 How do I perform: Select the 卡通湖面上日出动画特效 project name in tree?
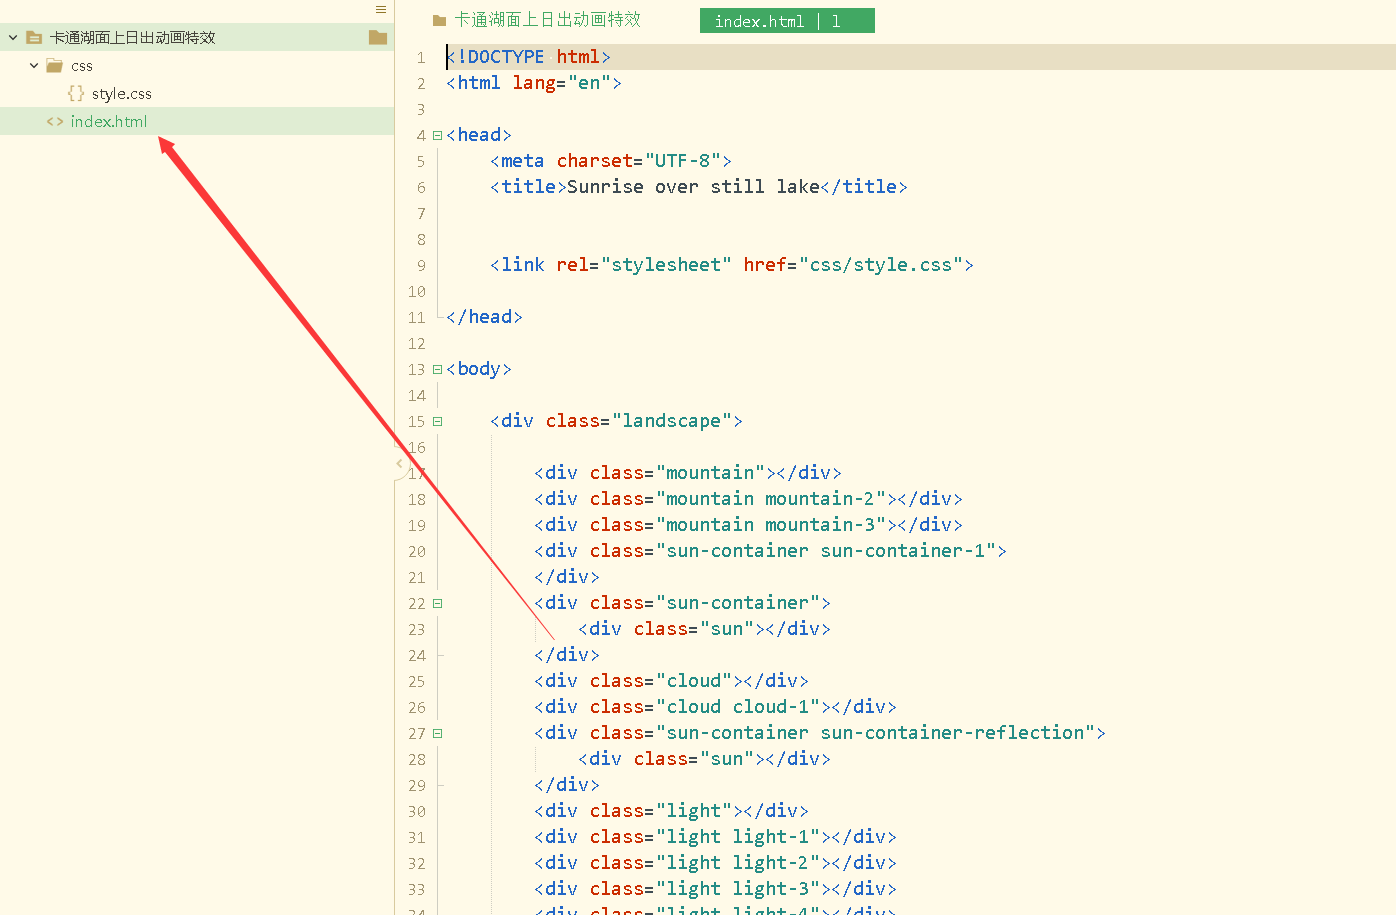point(133,37)
